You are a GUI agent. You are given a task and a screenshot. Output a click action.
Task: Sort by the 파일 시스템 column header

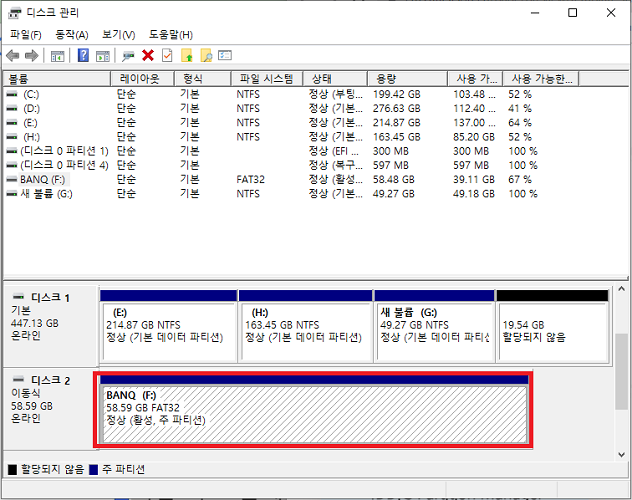[265, 78]
